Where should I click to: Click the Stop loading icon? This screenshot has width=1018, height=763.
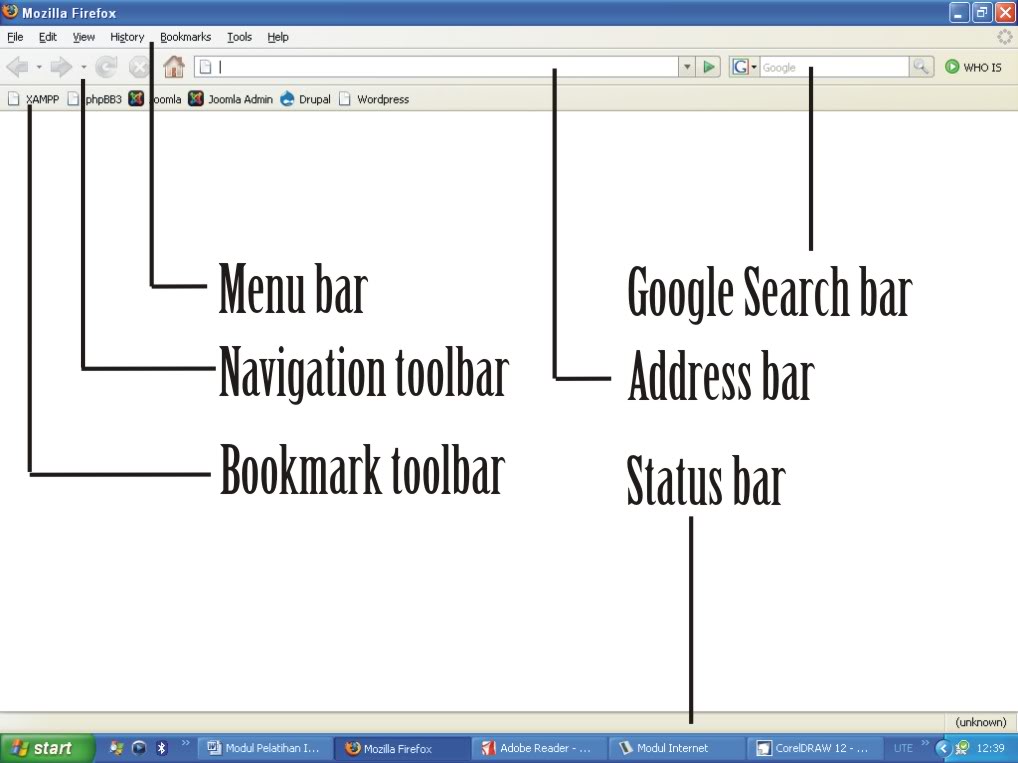tap(138, 66)
